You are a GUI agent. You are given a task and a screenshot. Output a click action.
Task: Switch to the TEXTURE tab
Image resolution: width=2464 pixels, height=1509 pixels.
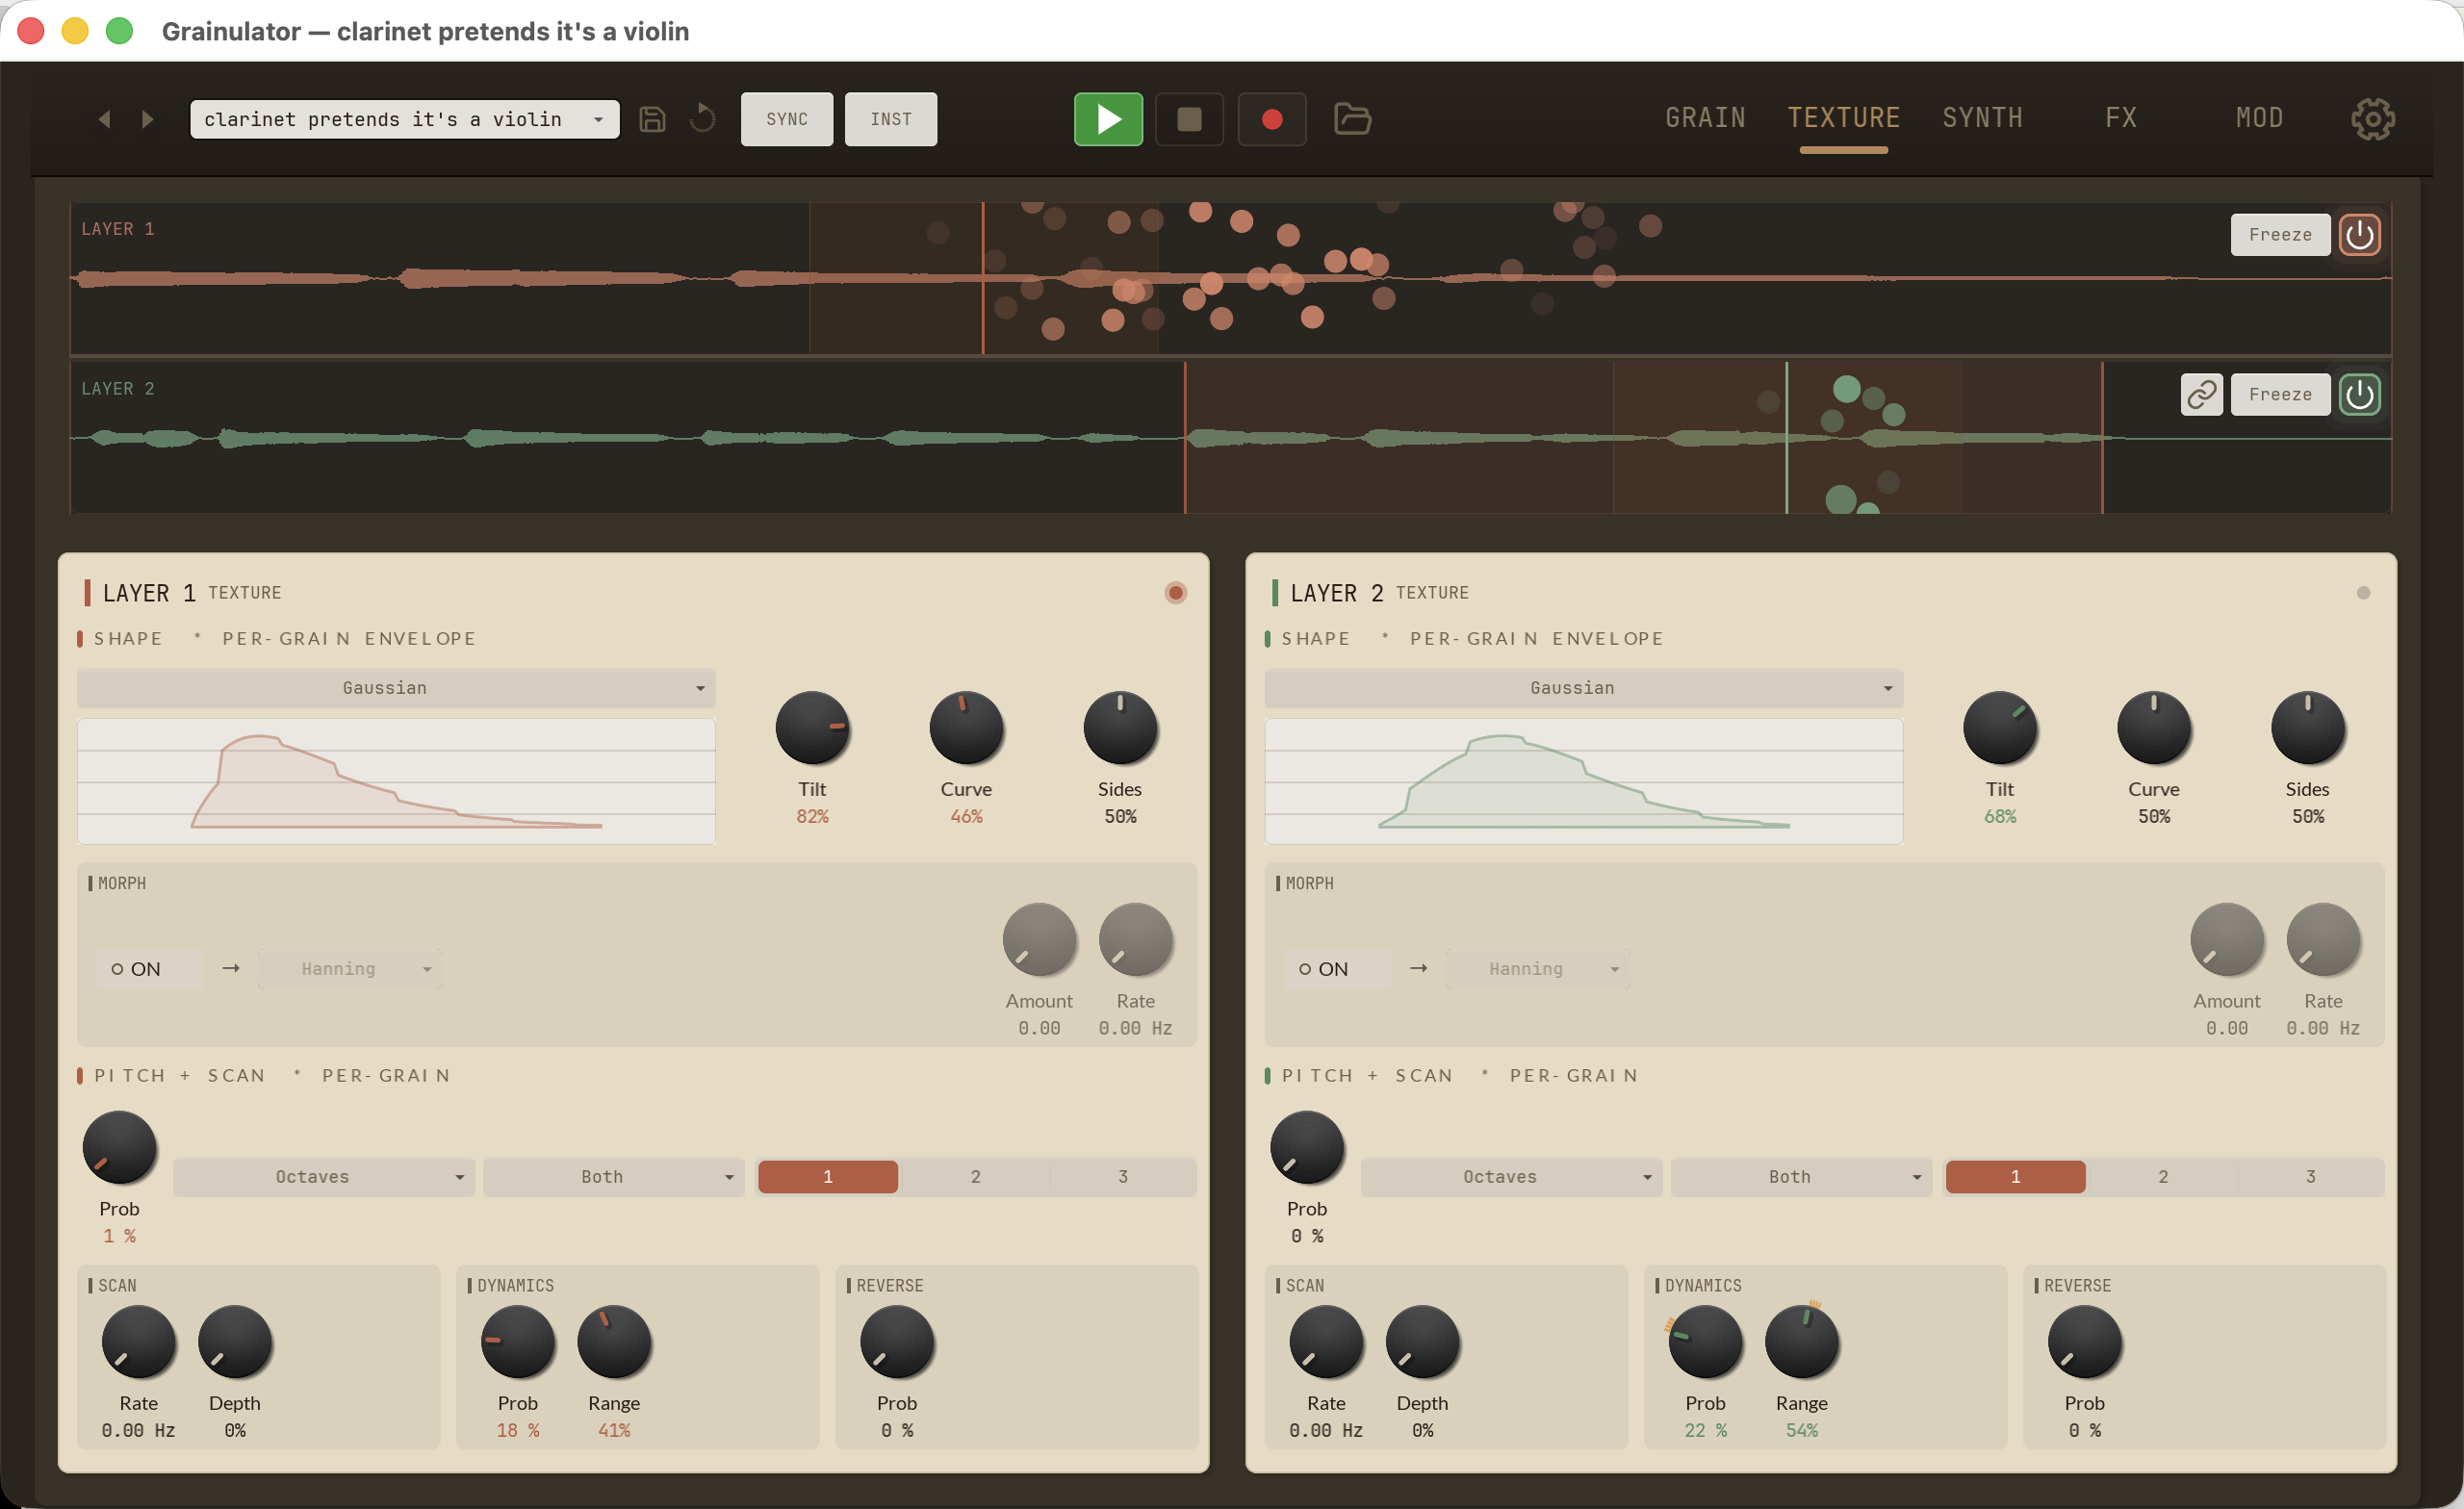[x=1843, y=118]
